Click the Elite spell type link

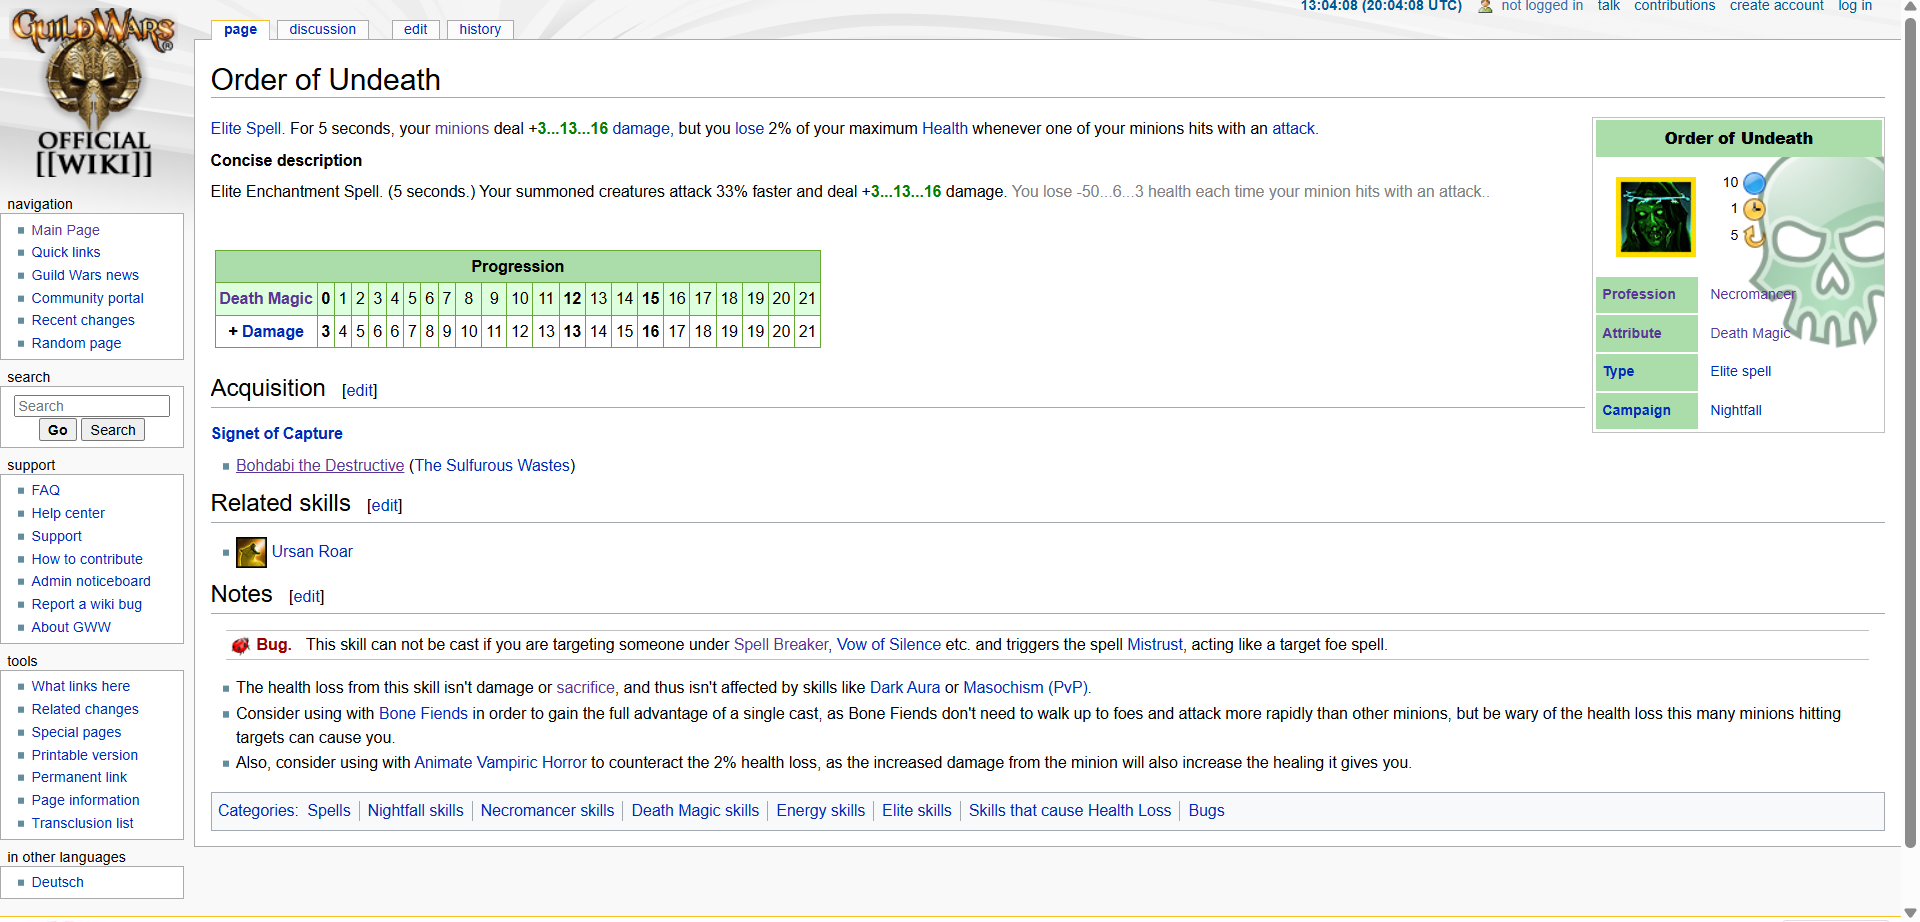(x=1740, y=371)
